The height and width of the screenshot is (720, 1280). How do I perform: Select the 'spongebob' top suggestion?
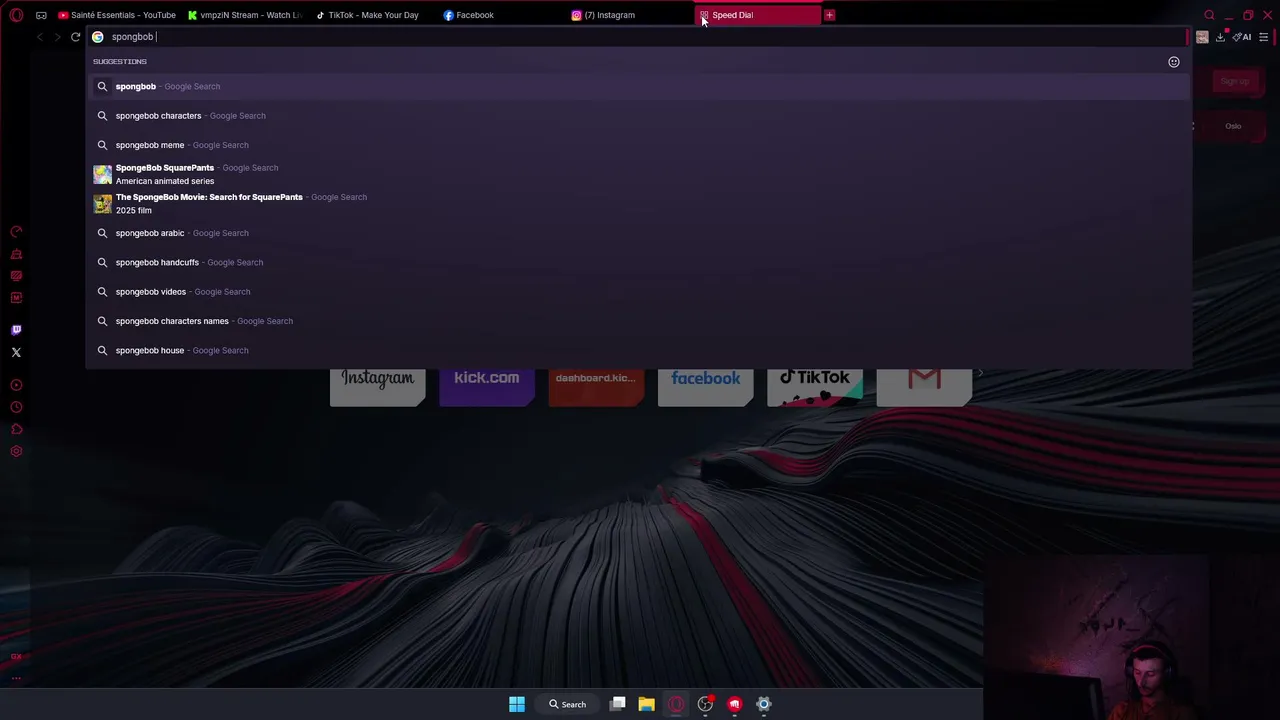tap(638, 86)
